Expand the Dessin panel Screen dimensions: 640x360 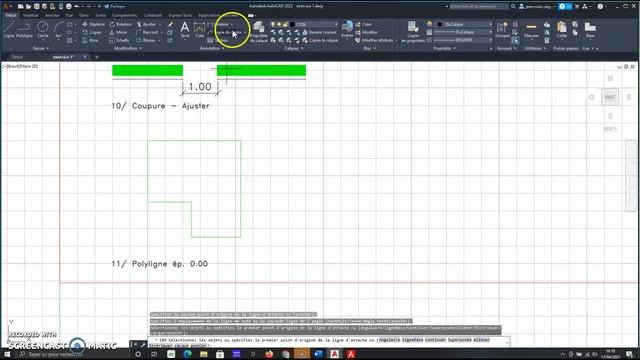click(x=40, y=49)
